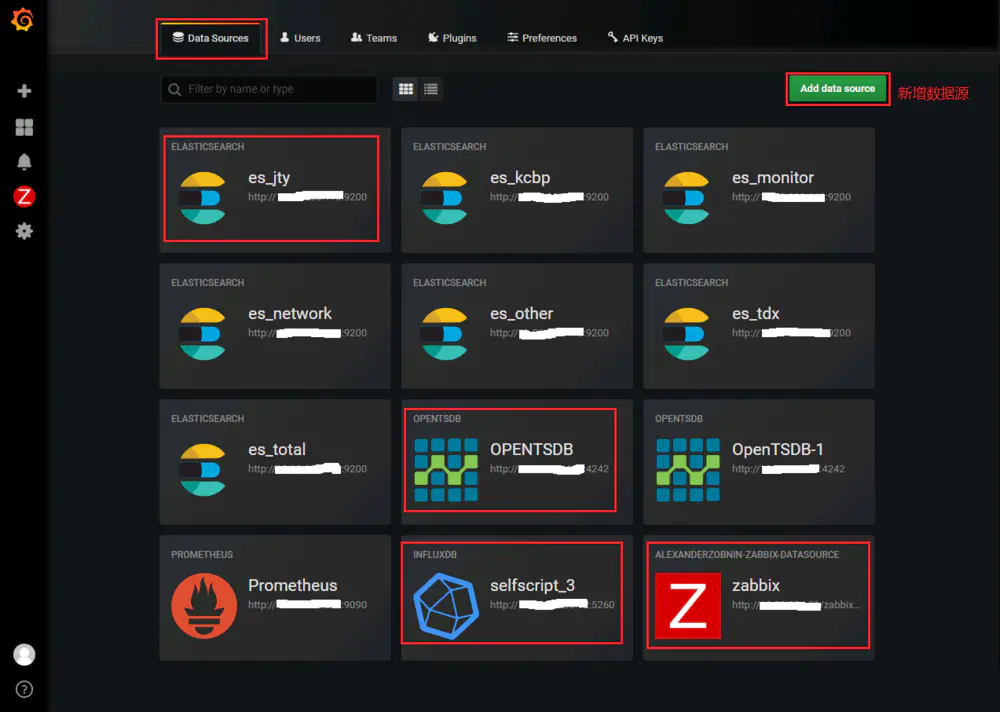Viewport: 1000px width, 712px height.
Task: Switch to the Plugins tab
Action: click(x=452, y=38)
